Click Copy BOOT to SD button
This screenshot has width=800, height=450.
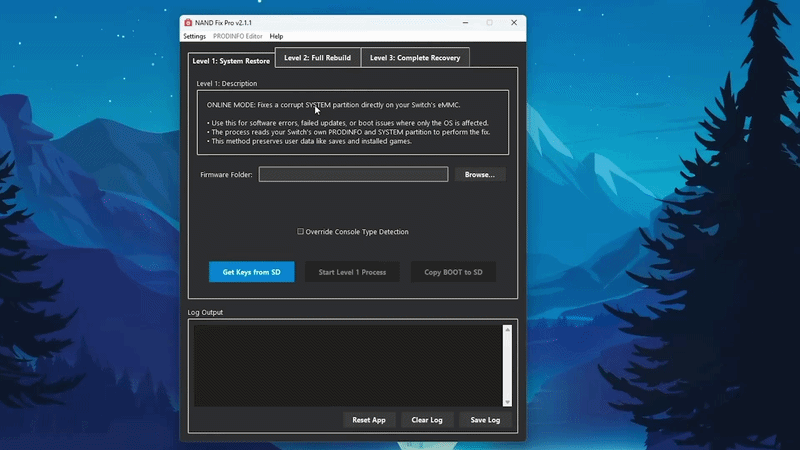coord(453,272)
